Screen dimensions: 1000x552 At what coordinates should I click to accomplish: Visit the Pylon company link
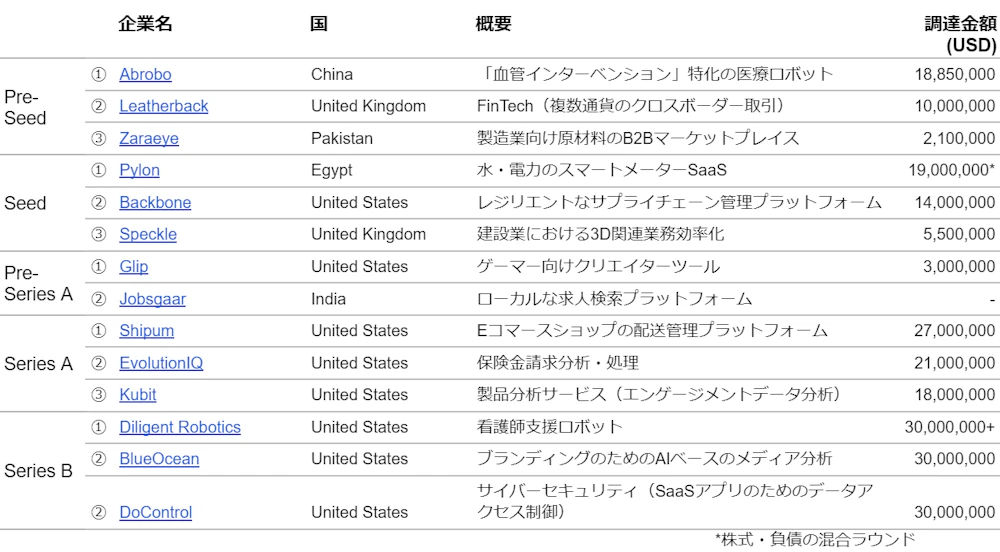click(x=139, y=170)
